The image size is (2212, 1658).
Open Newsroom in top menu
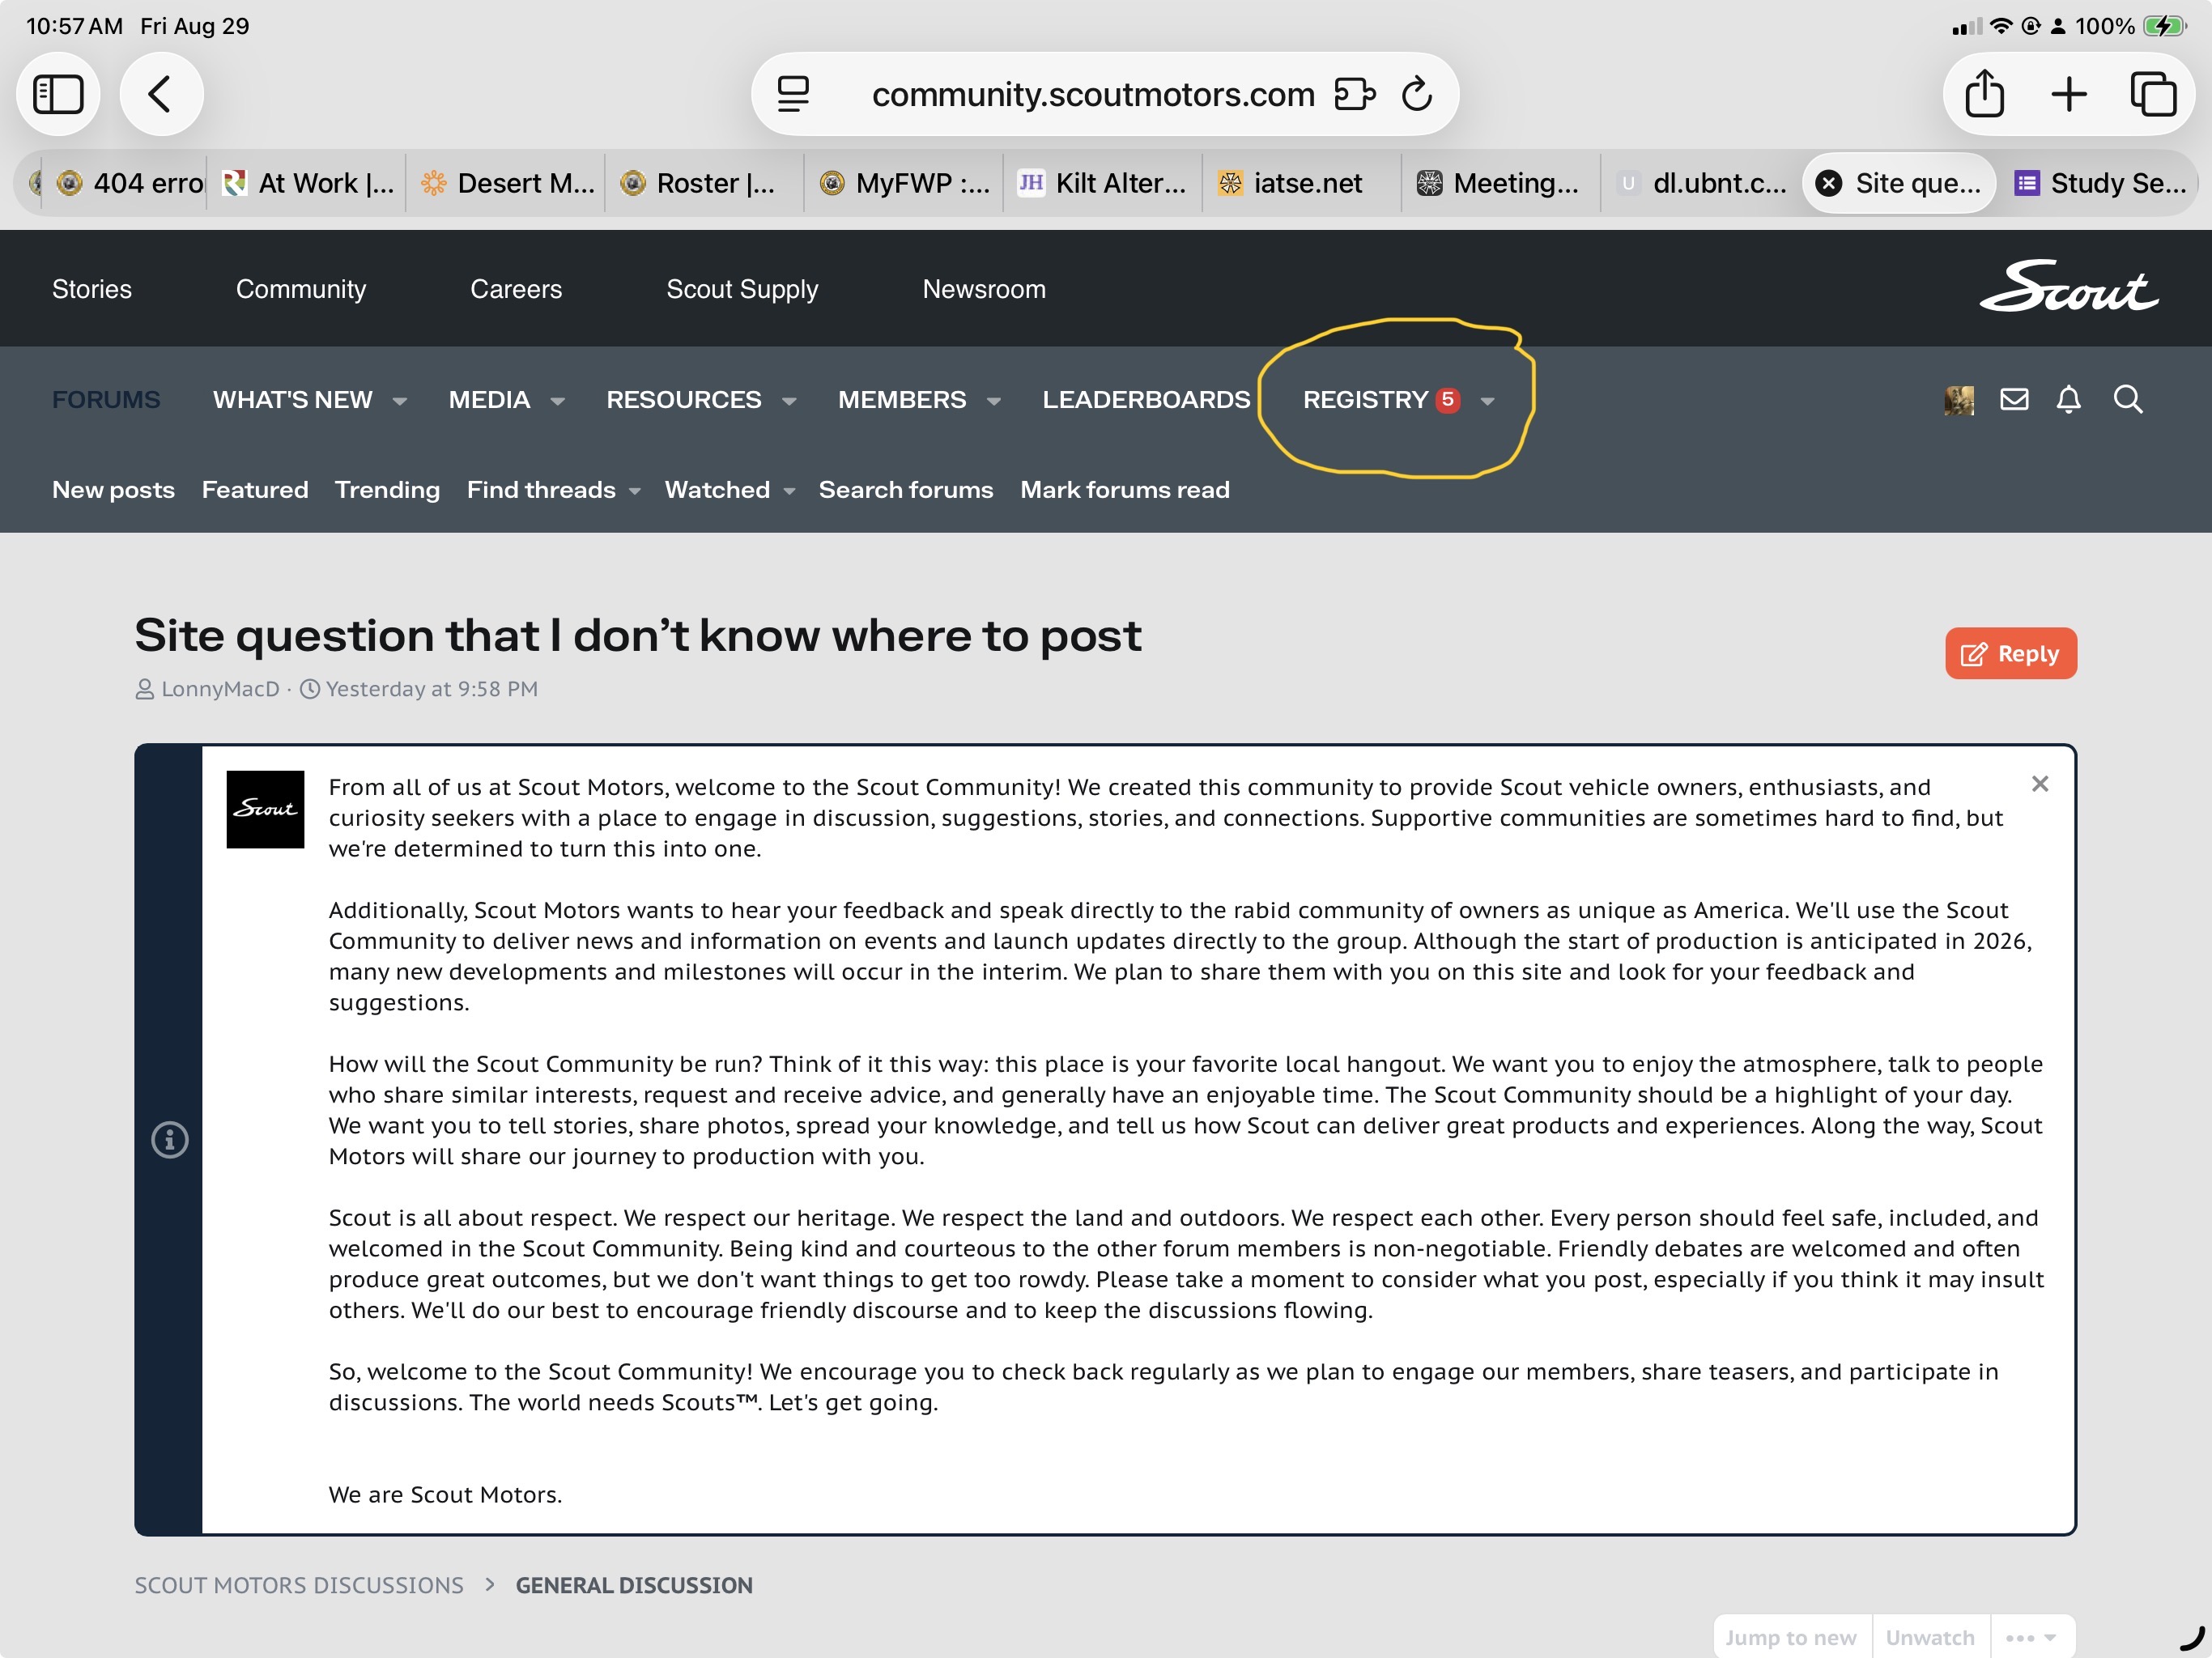[984, 289]
